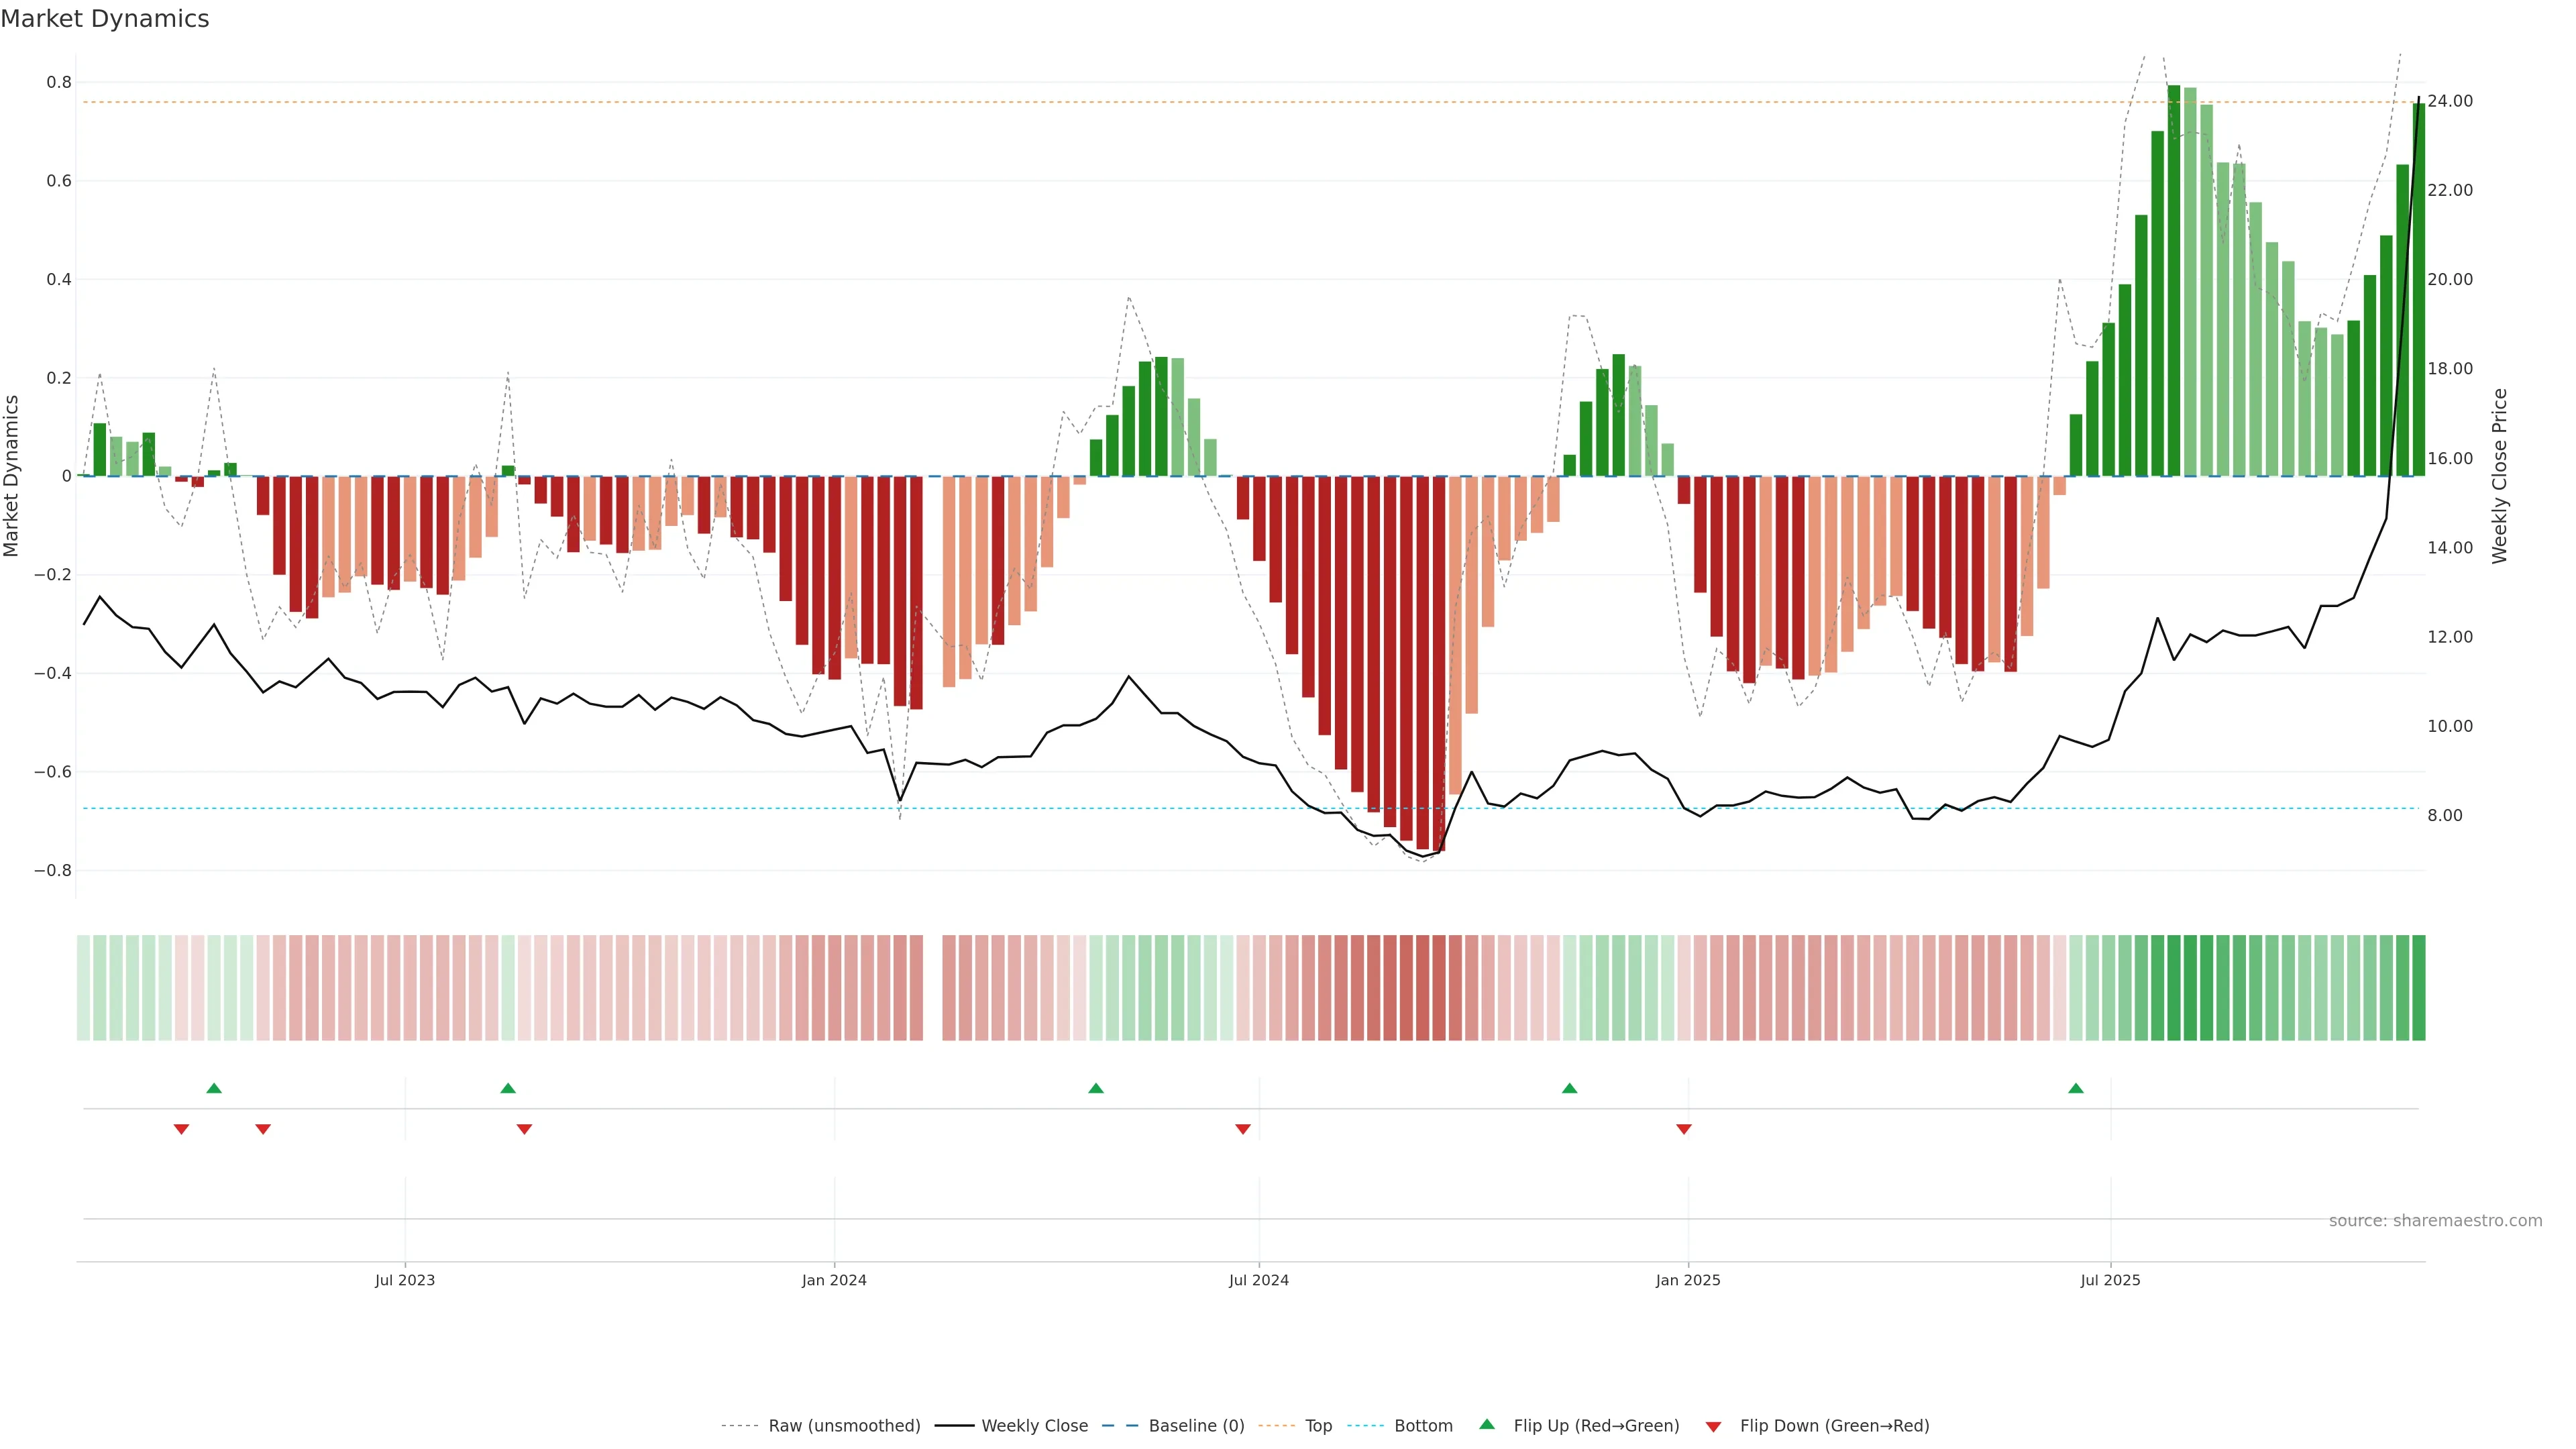Toggle the Weekly Close legend entry
The image size is (2576, 1449).
tap(1034, 1426)
